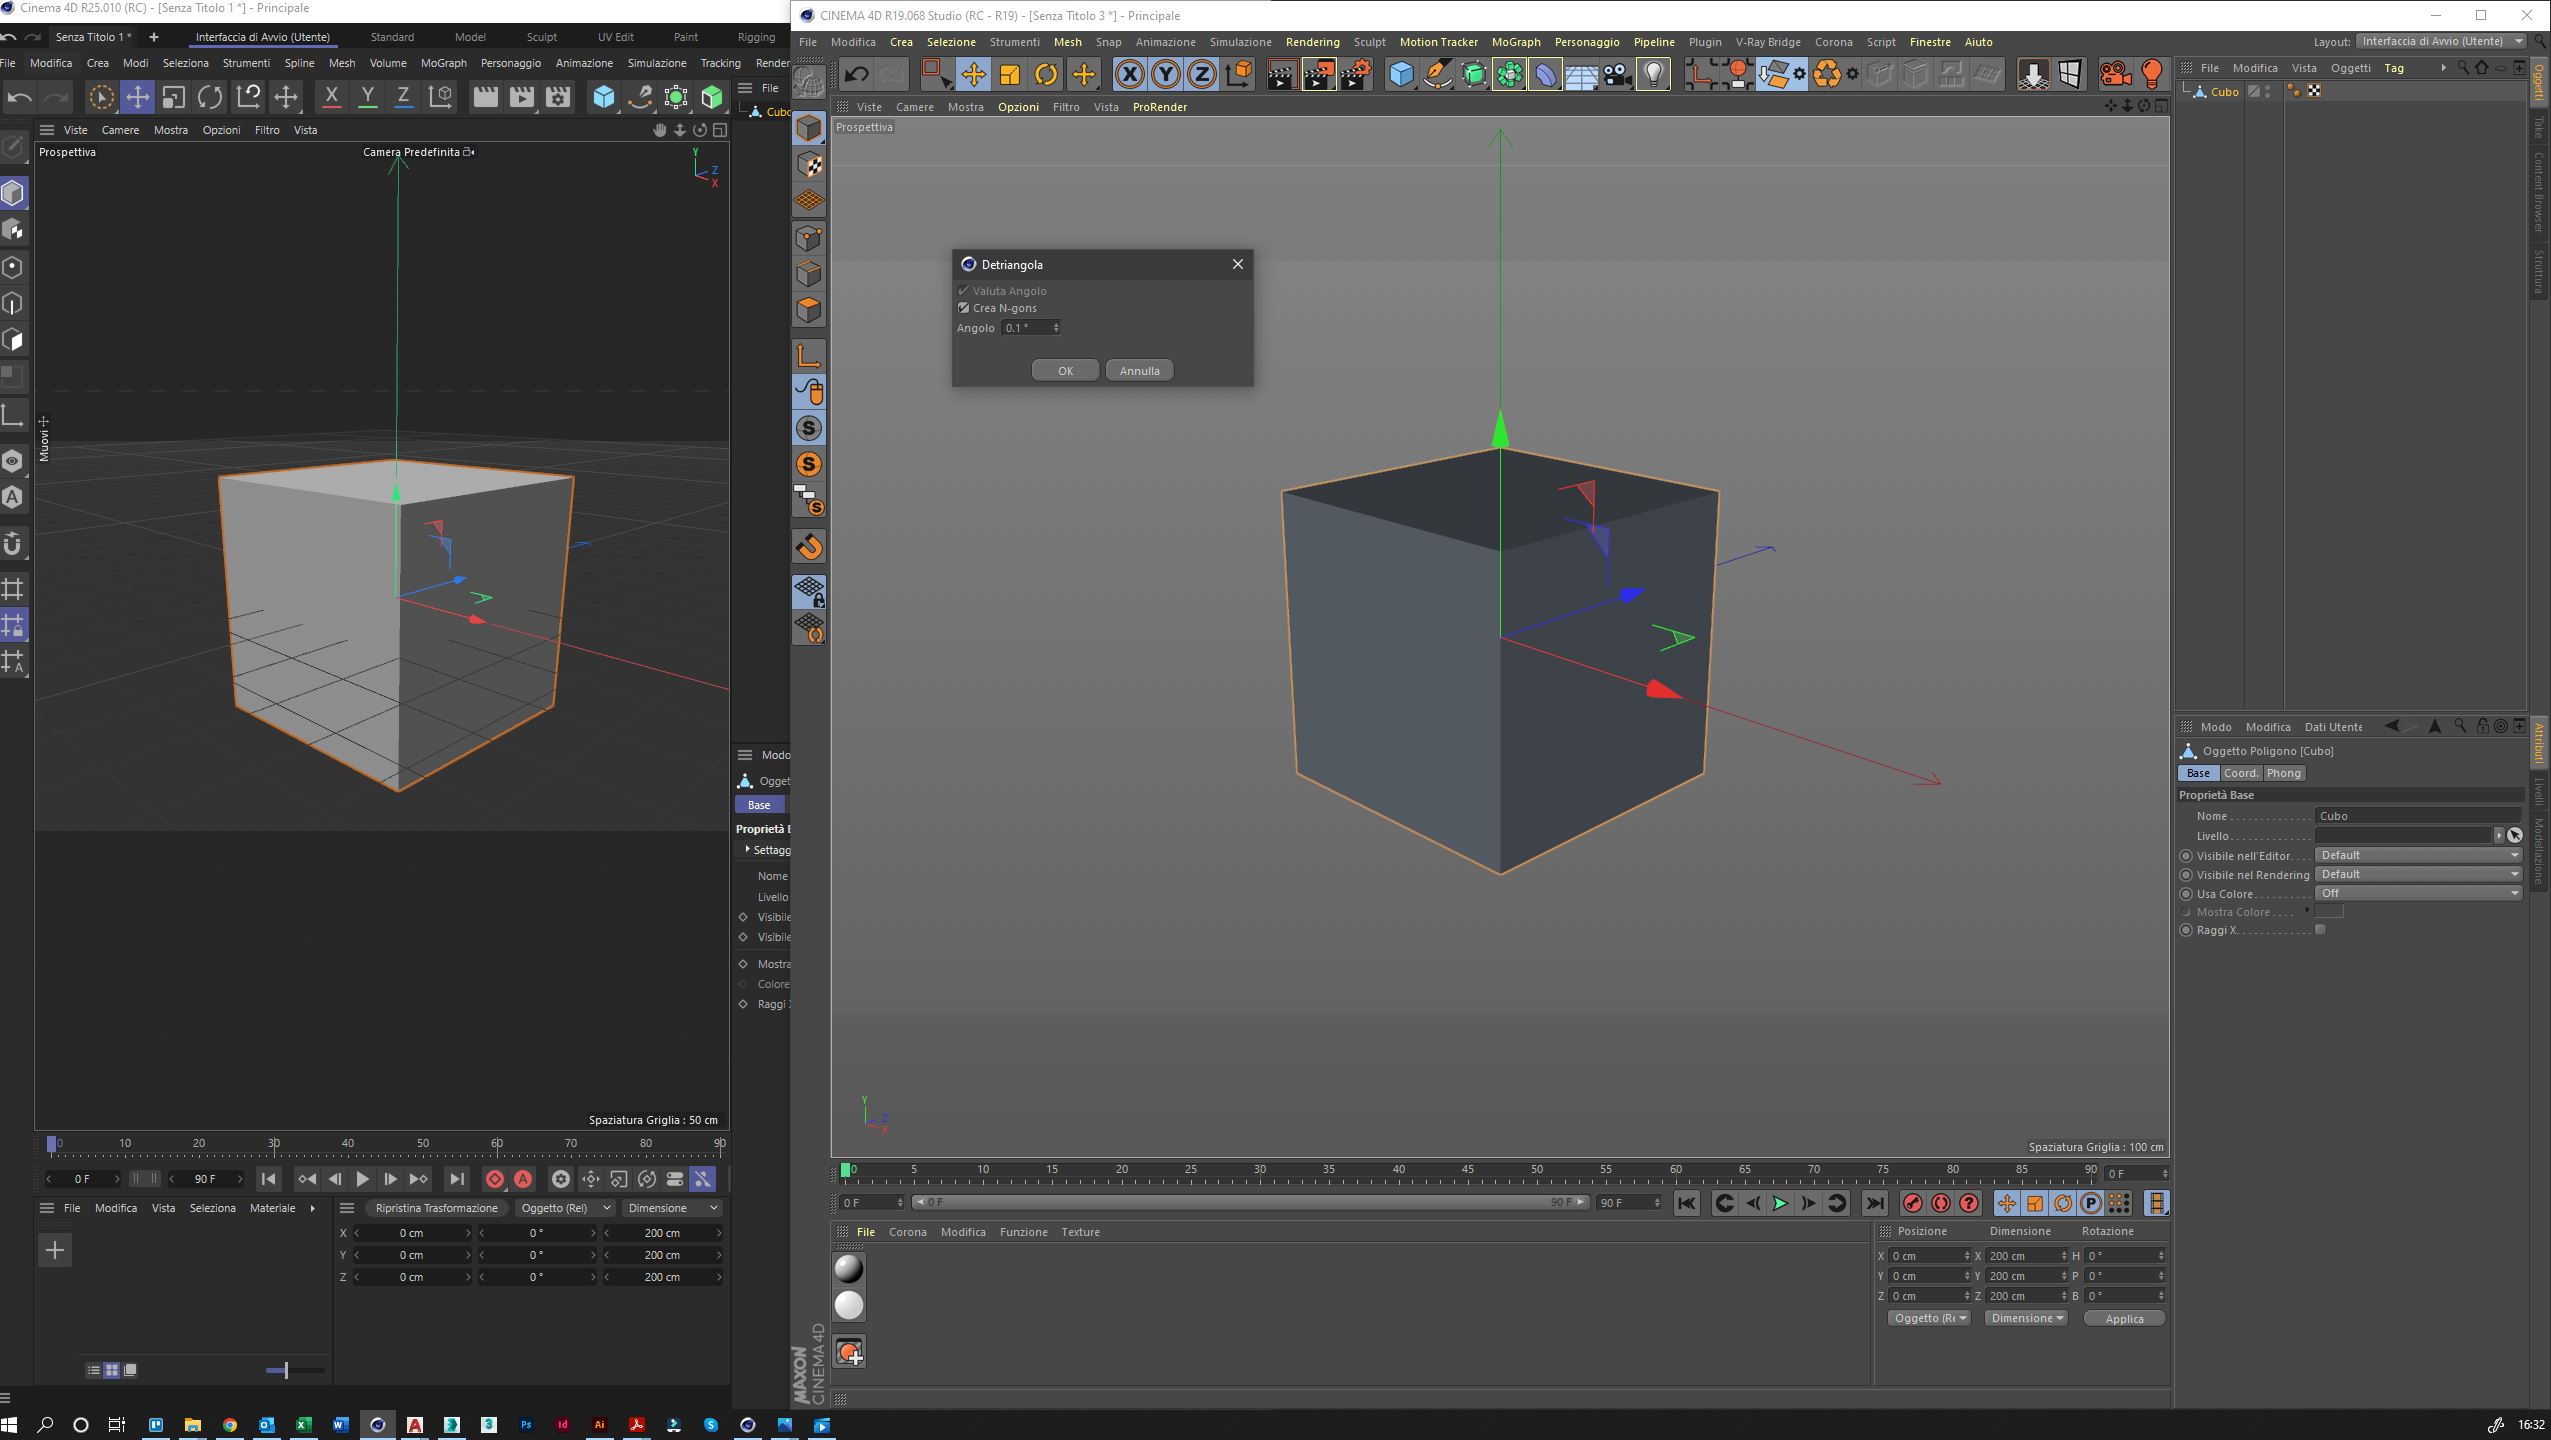Open the Camera object icon in R19
Viewport: 2551px width, 1440px height.
click(x=1618, y=74)
